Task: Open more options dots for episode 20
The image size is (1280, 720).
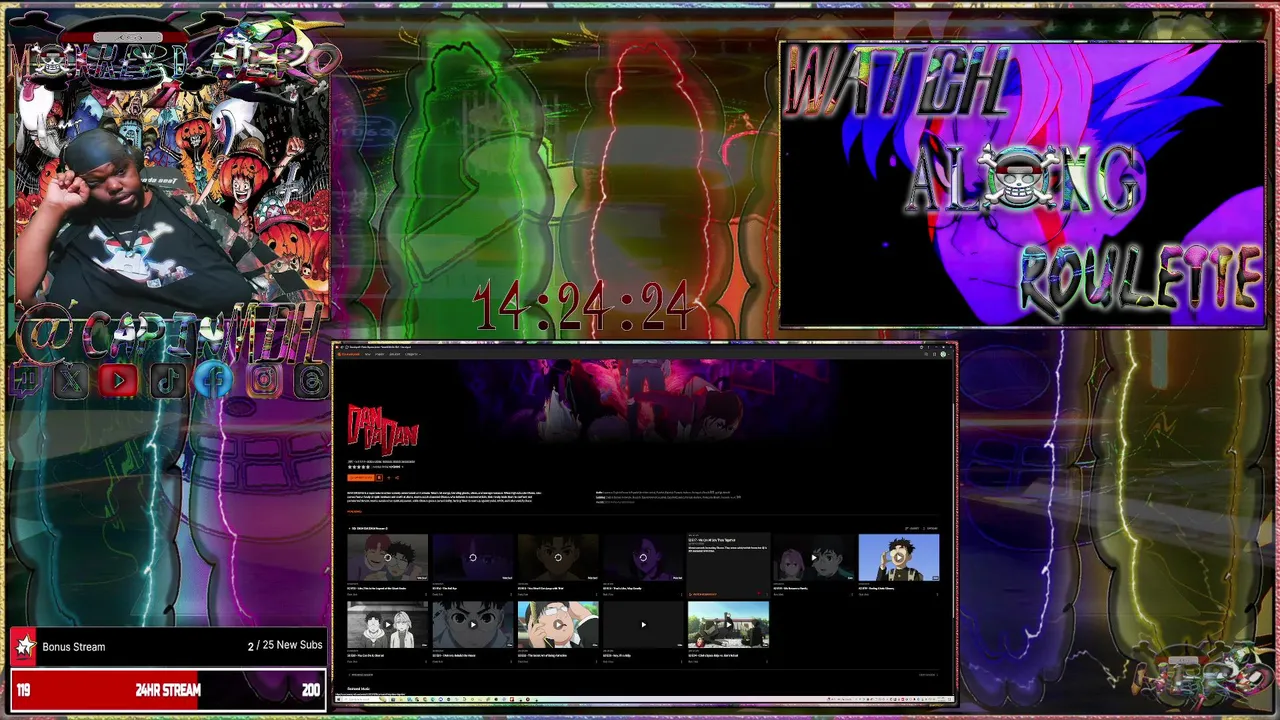Action: click(426, 661)
